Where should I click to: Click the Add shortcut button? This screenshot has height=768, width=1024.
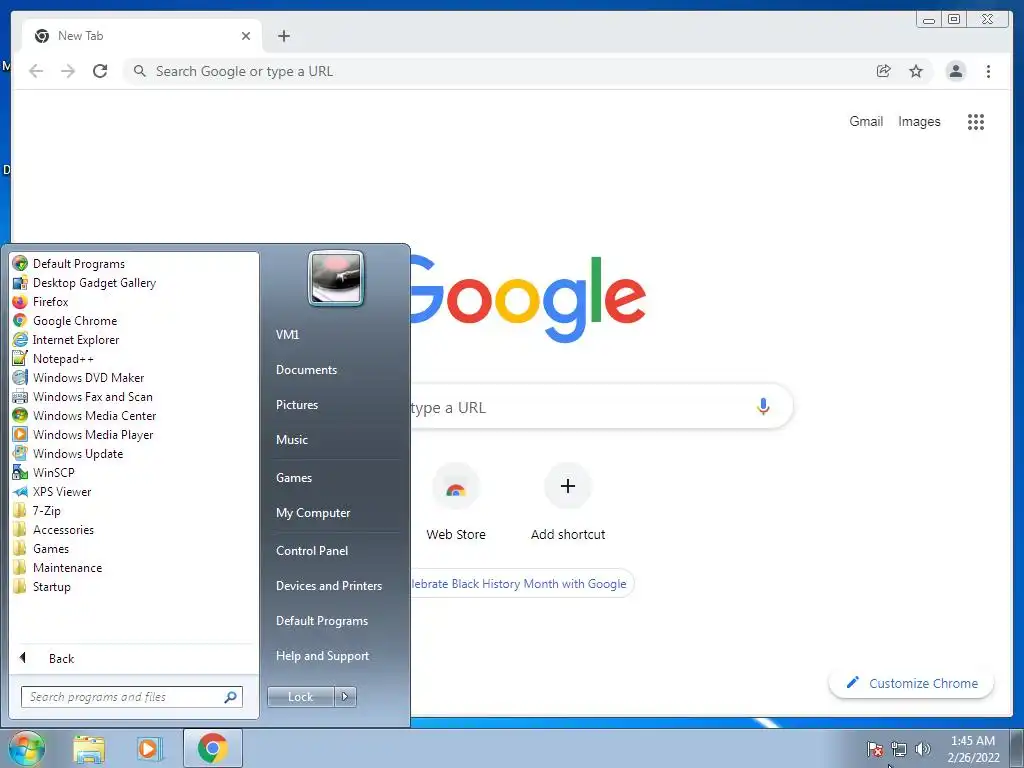point(568,503)
